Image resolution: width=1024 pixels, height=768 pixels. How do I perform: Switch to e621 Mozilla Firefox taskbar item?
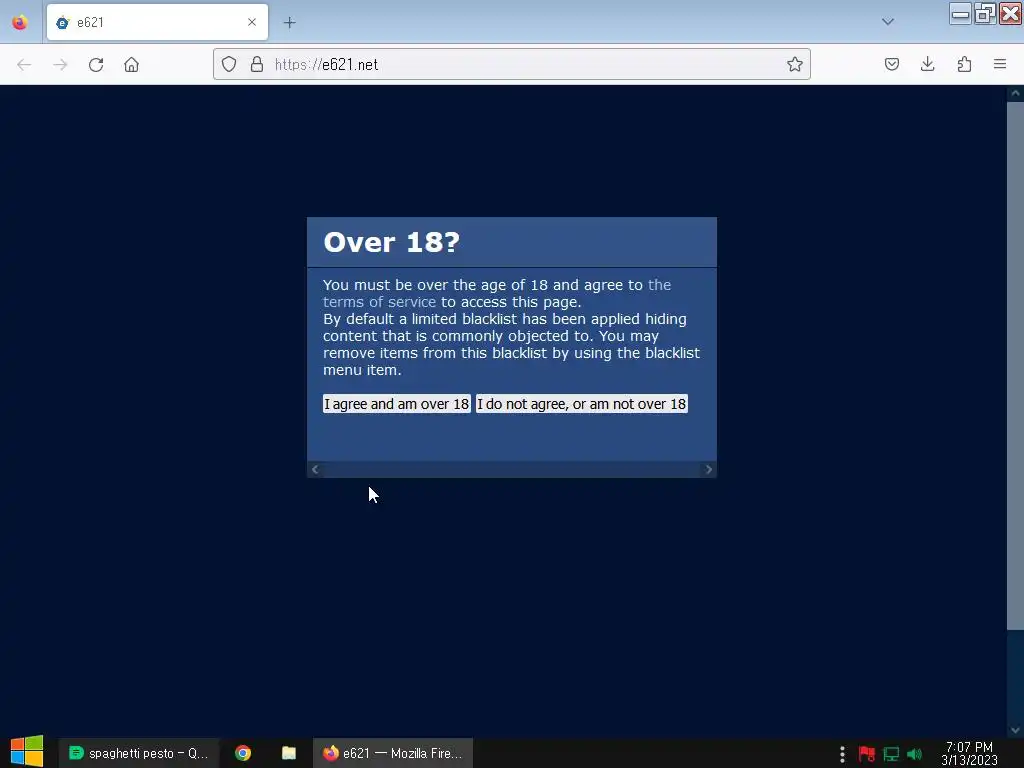392,753
